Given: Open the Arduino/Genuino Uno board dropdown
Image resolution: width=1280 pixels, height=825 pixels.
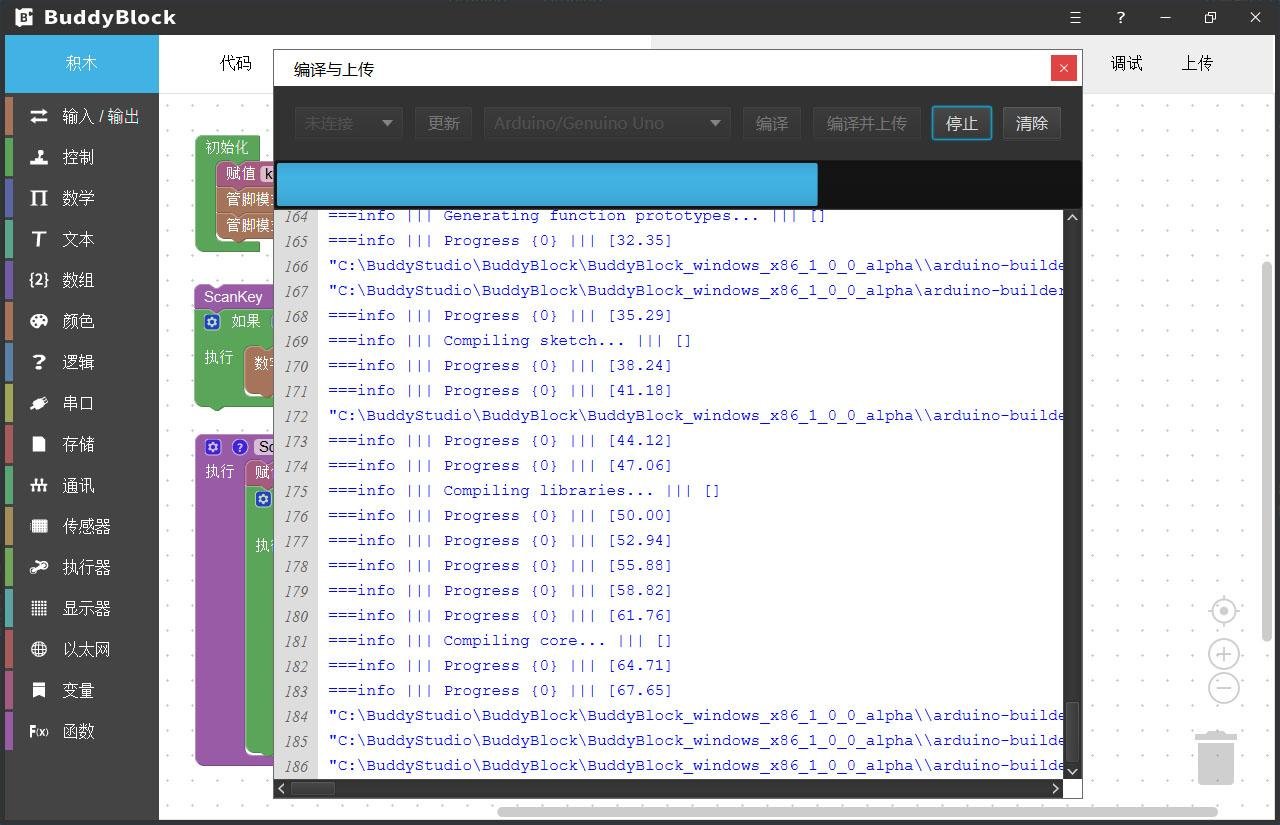Looking at the screenshot, I should [x=608, y=123].
